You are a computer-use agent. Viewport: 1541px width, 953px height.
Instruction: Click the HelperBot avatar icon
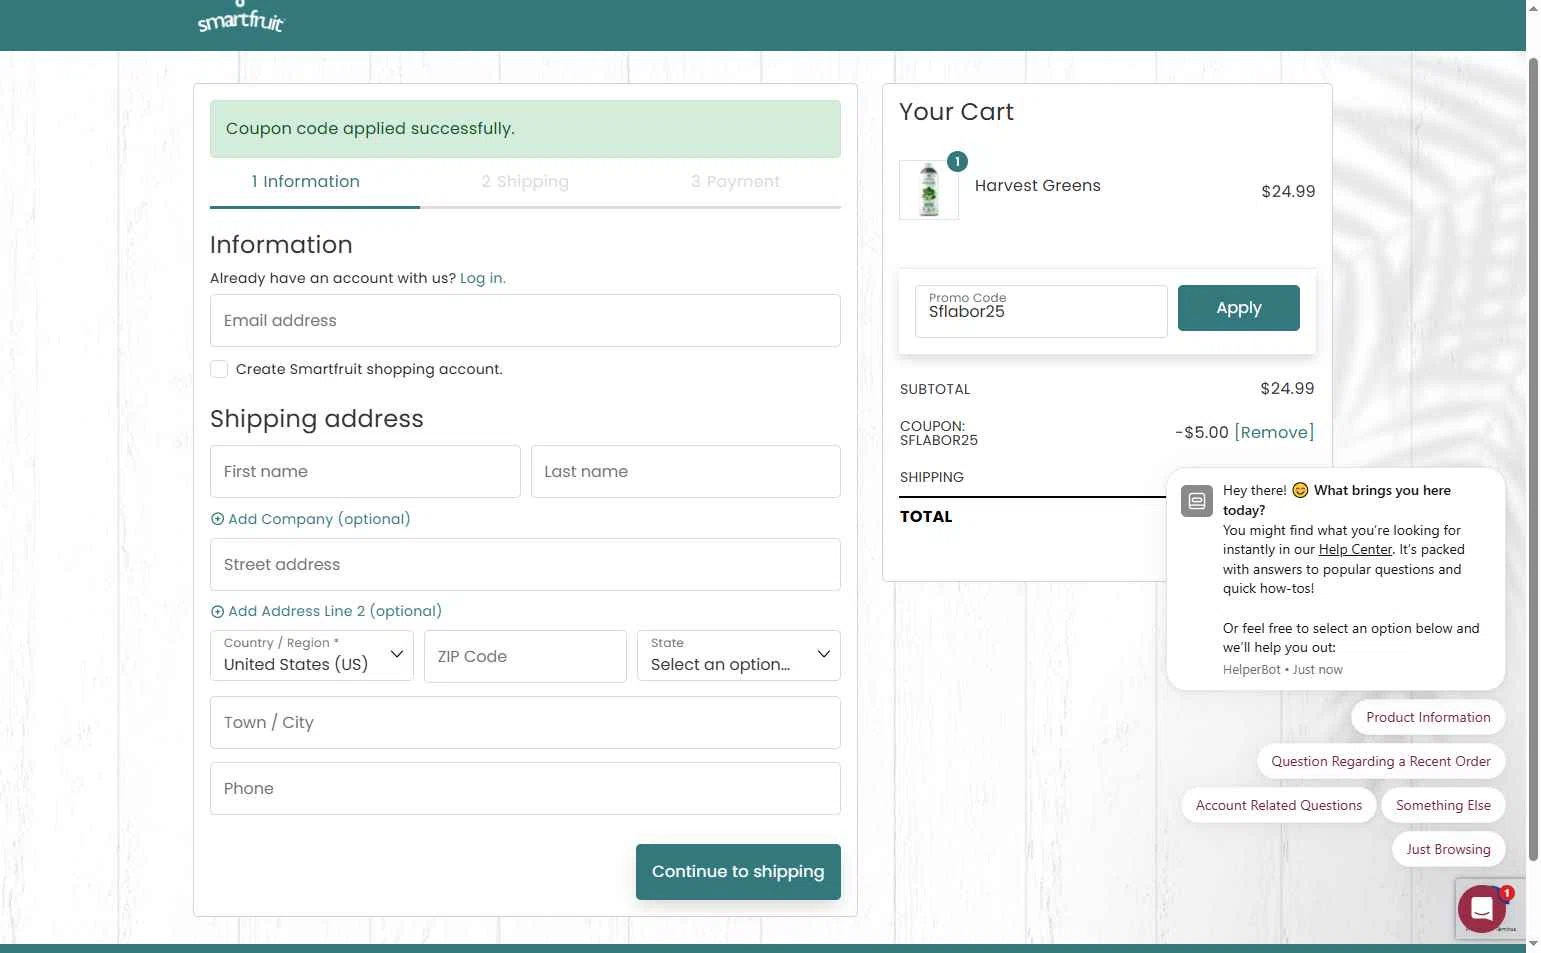coord(1197,501)
